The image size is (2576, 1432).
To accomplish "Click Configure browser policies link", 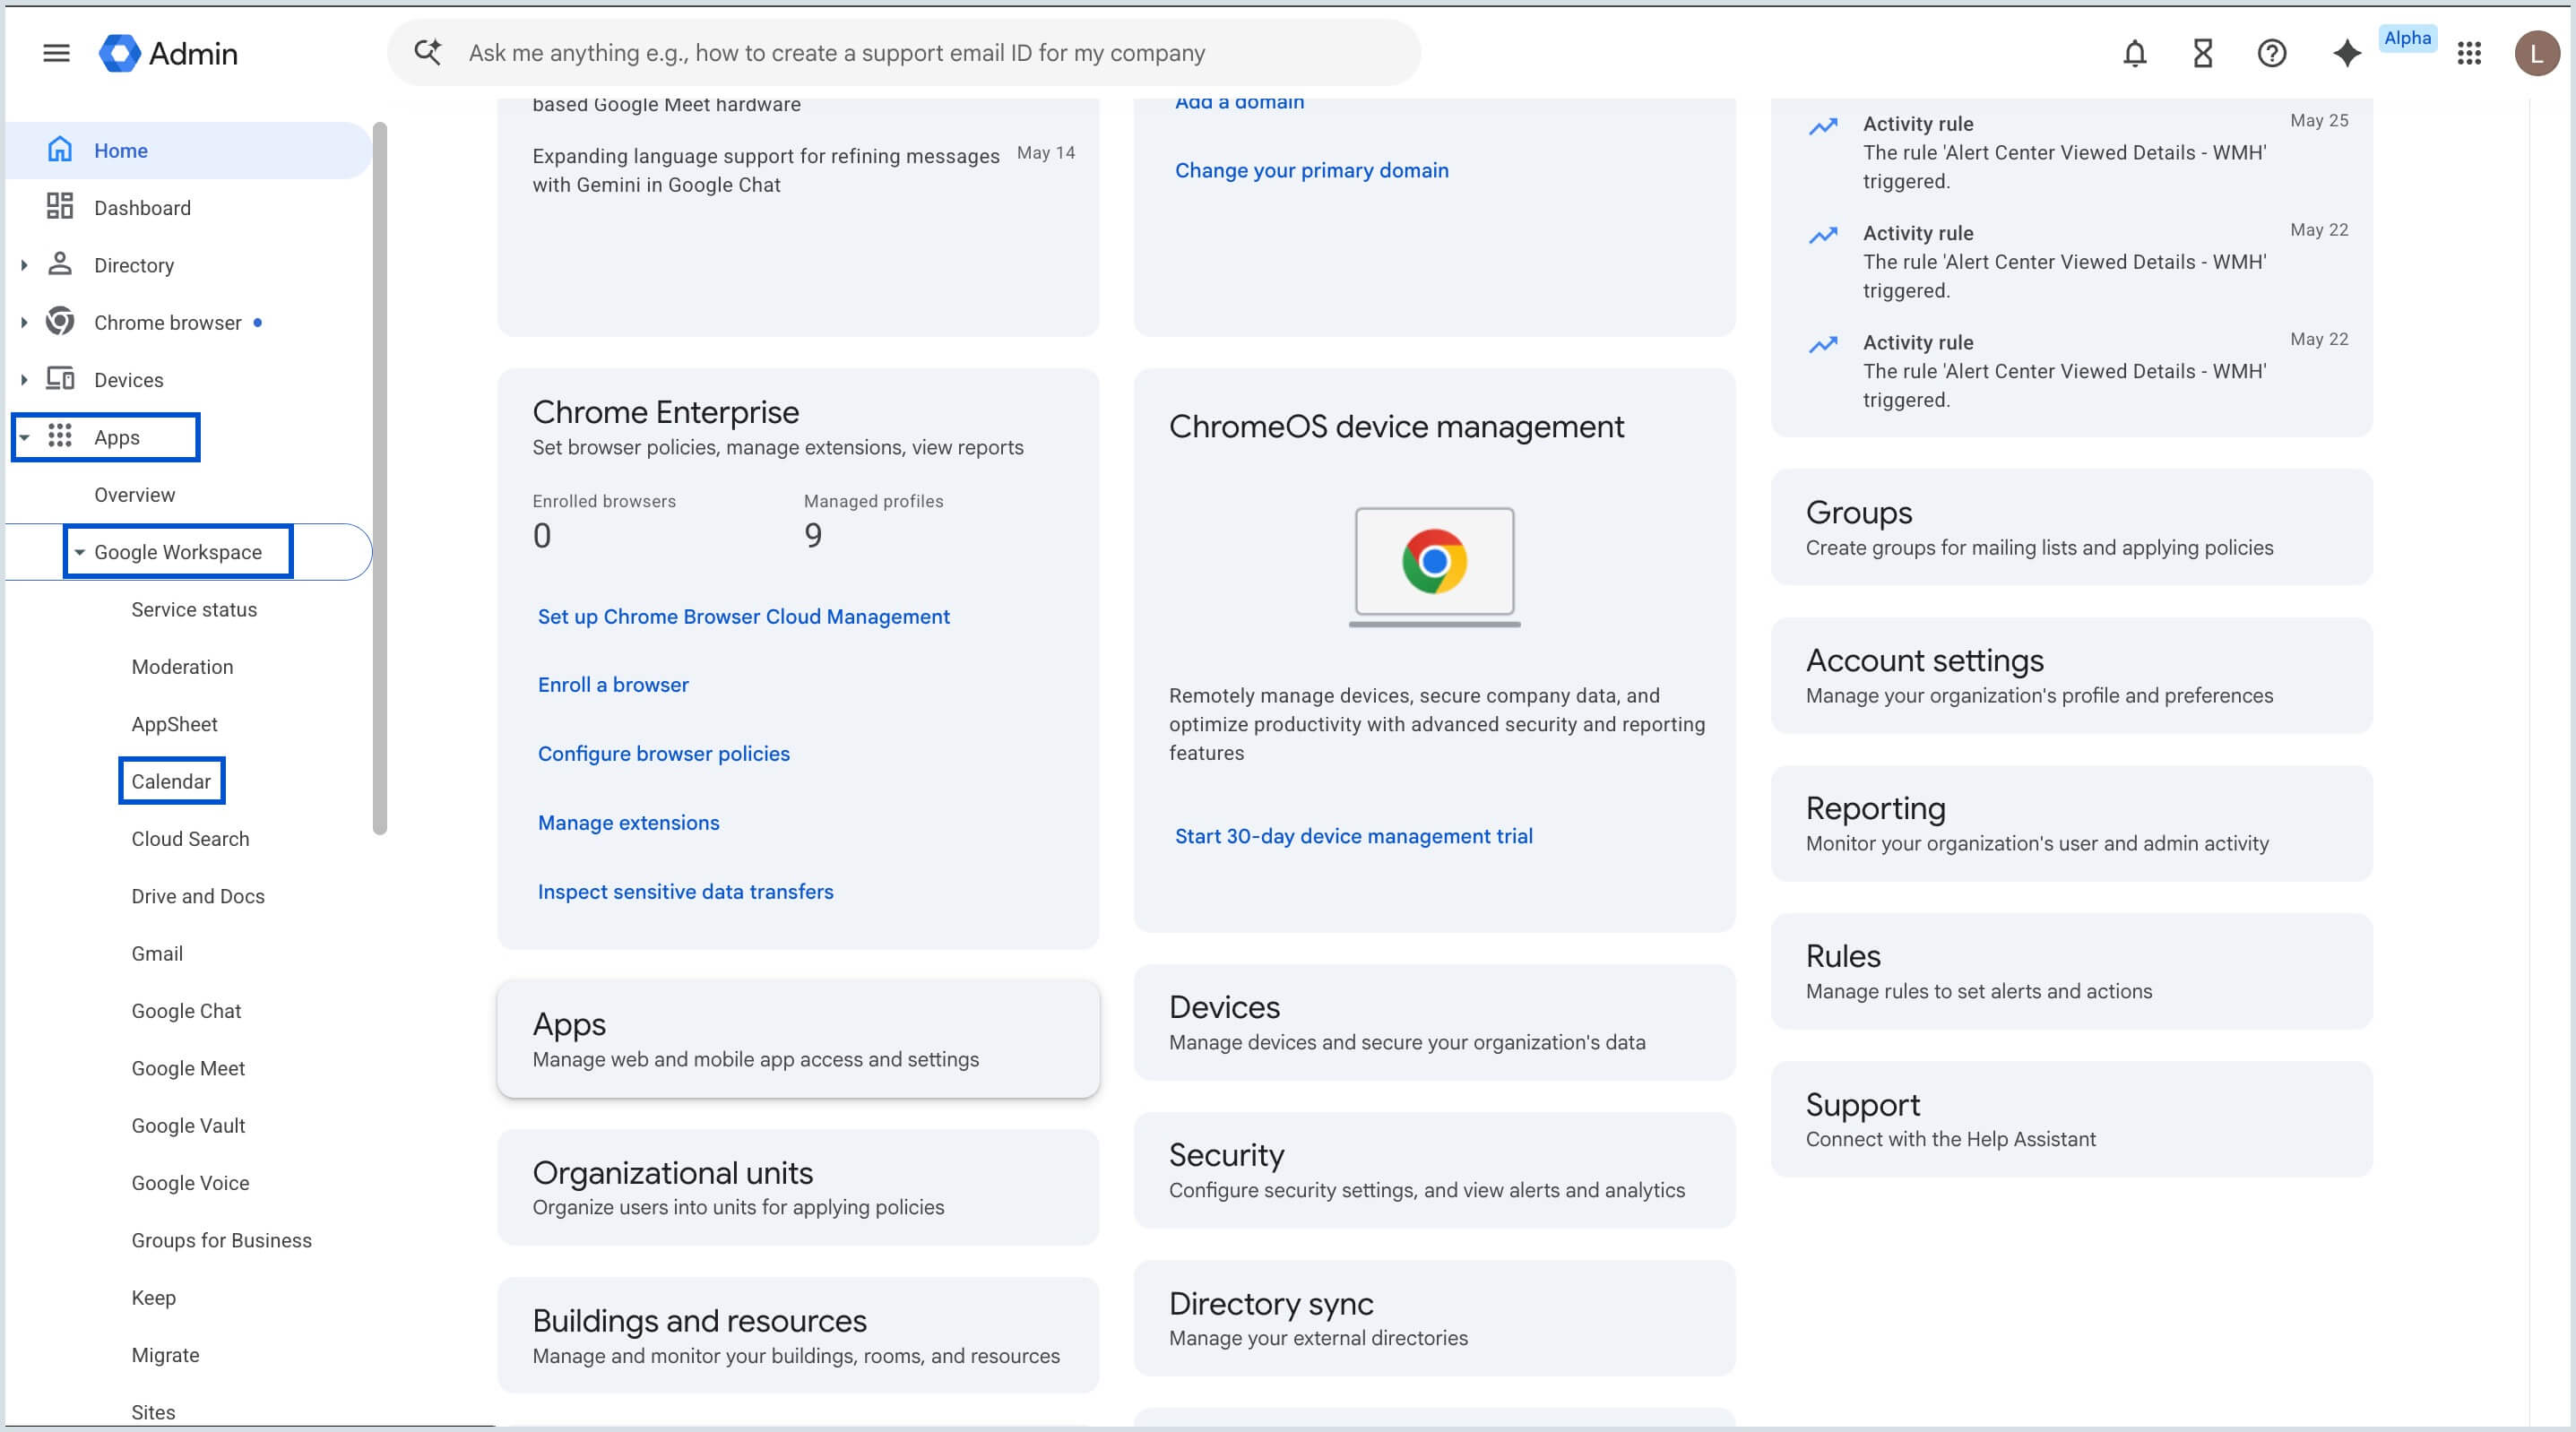I will coord(663,753).
